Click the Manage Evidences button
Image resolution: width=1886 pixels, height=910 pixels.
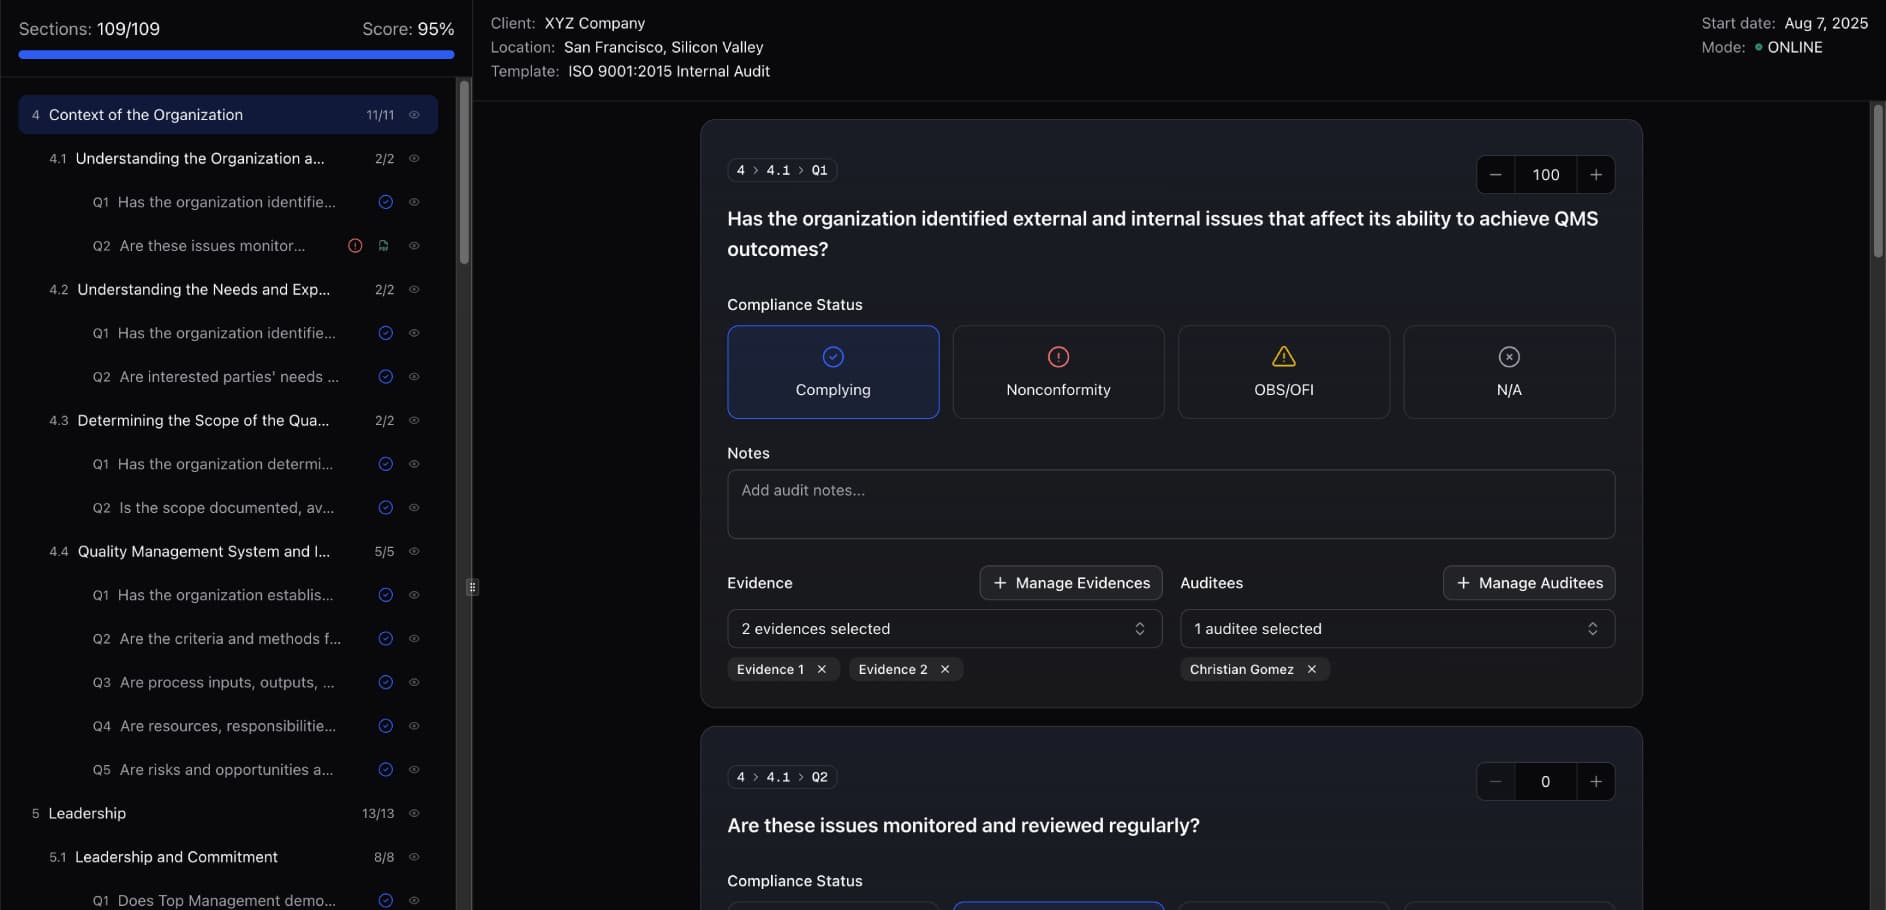[1071, 583]
